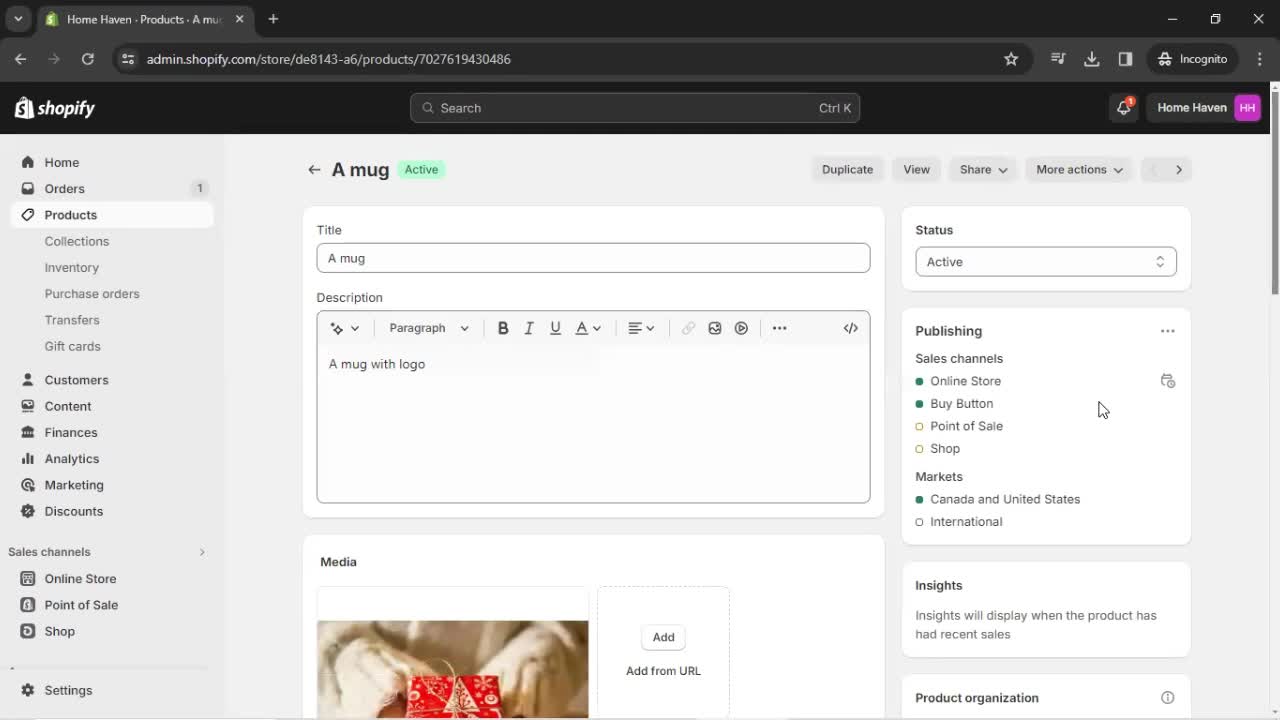Image resolution: width=1280 pixels, height=720 pixels.
Task: Embed a video in the description
Action: 741,327
